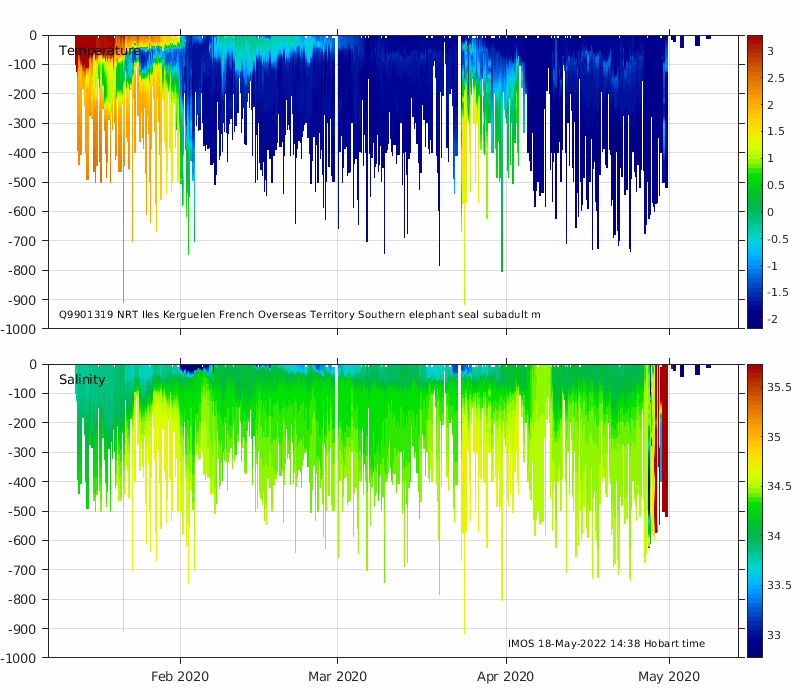Click the Temperature panel title label
Viewport: 800px width, 700px height.
tap(99, 51)
